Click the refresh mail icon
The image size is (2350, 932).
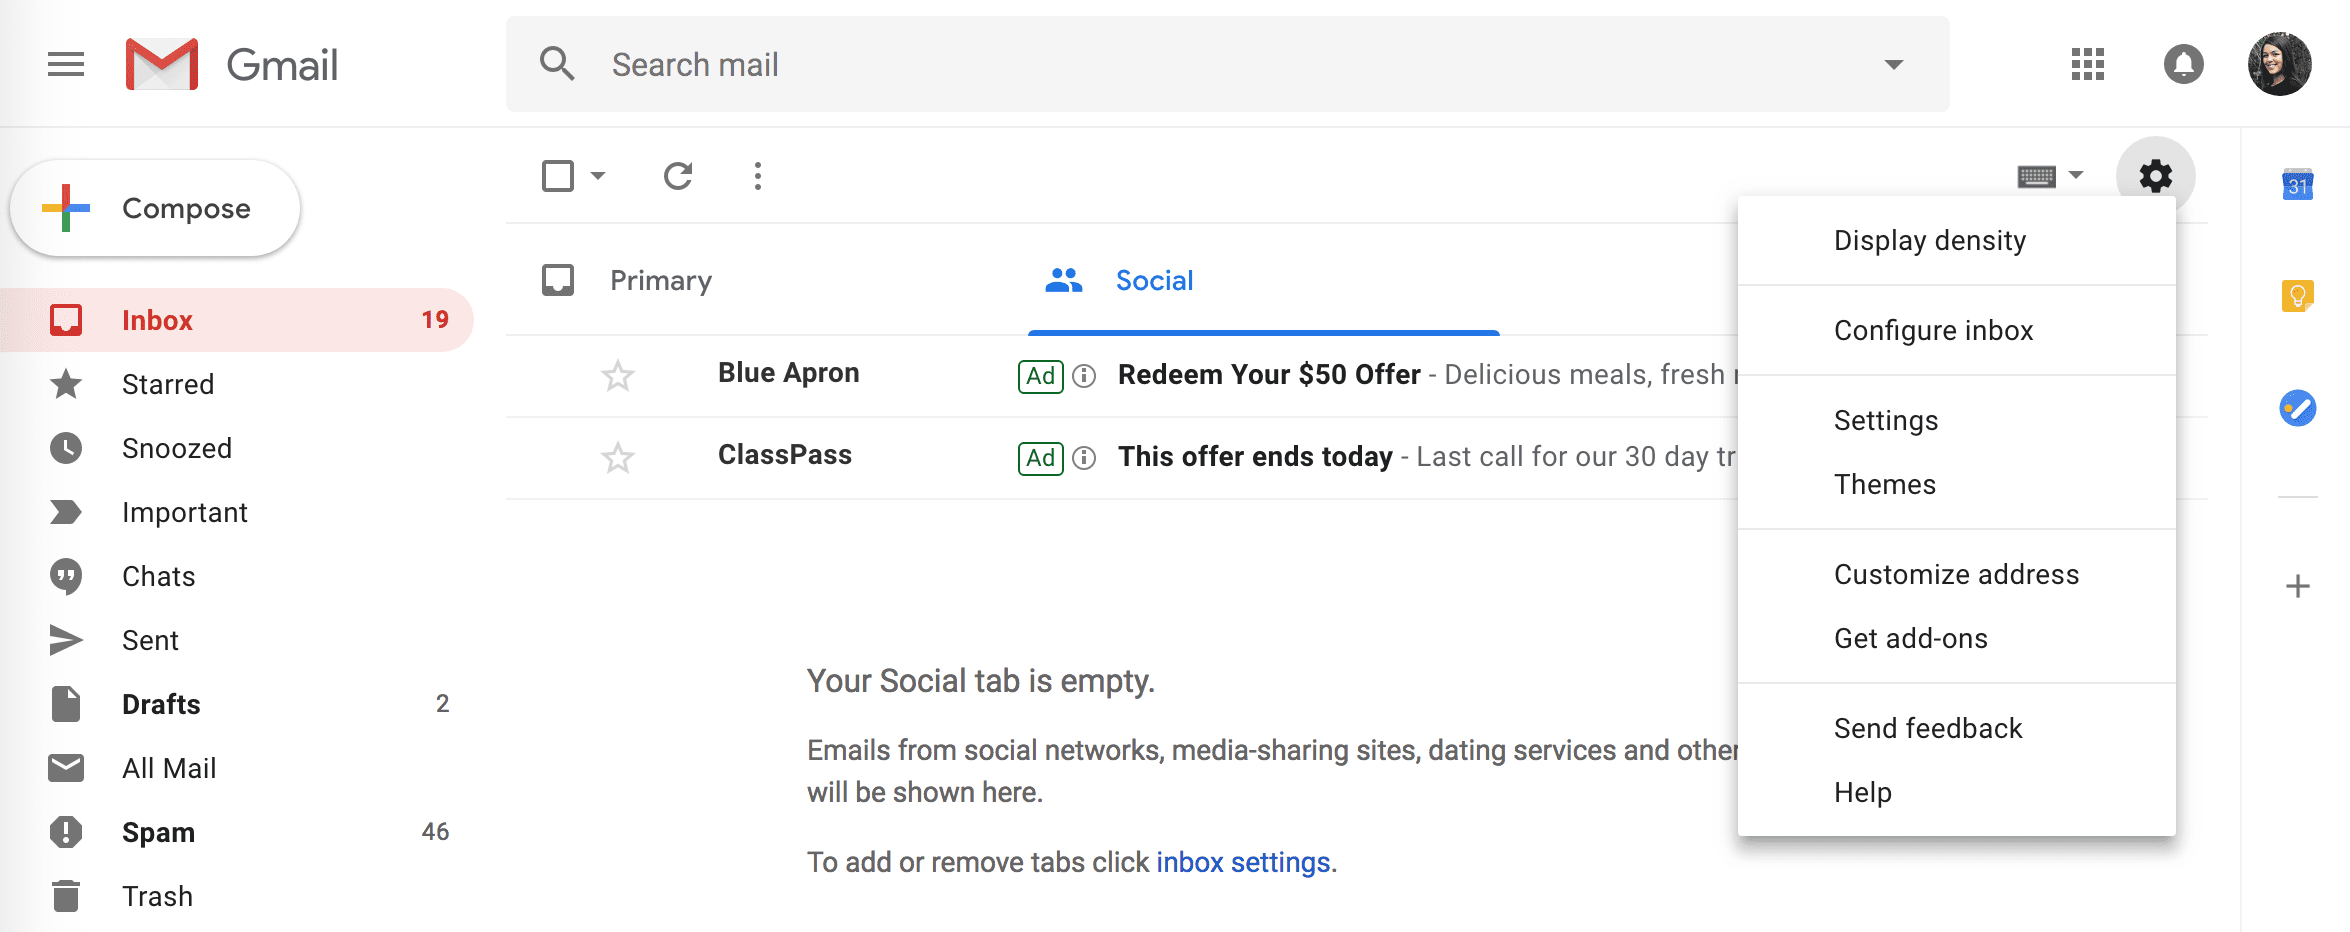click(x=678, y=176)
